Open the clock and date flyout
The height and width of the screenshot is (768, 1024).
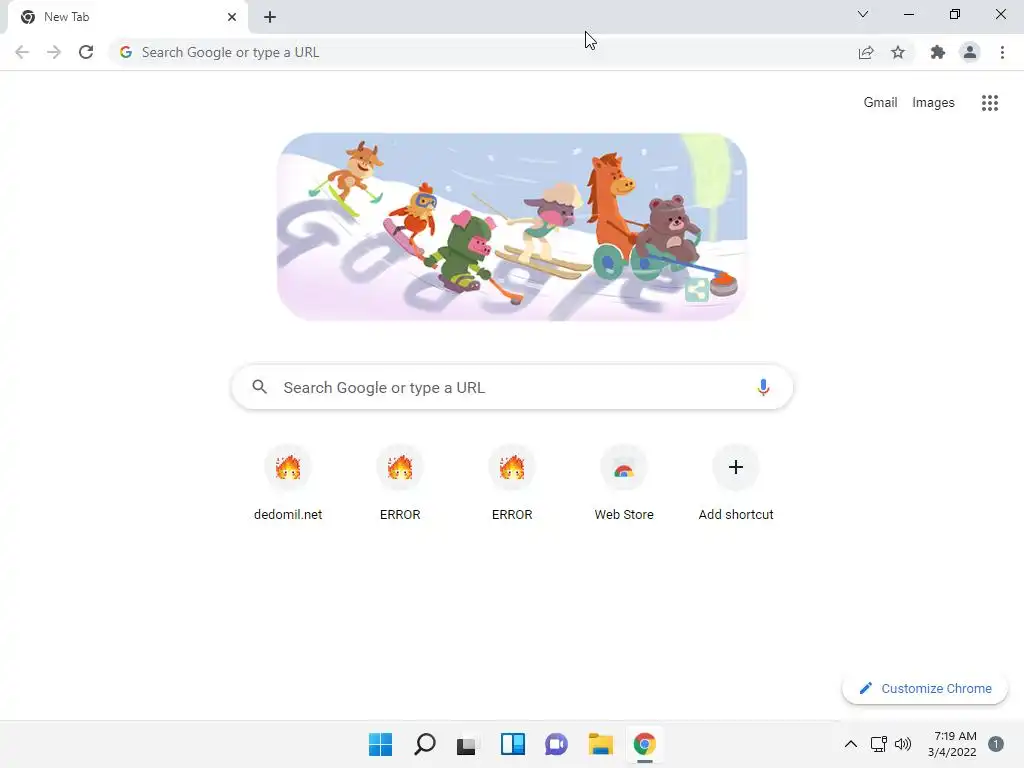[x=953, y=744]
